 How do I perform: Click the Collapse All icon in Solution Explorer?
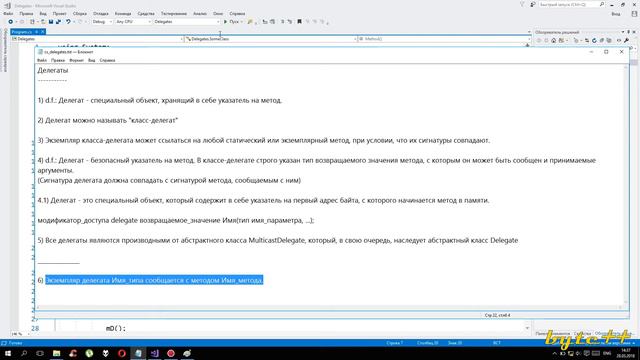602,40
